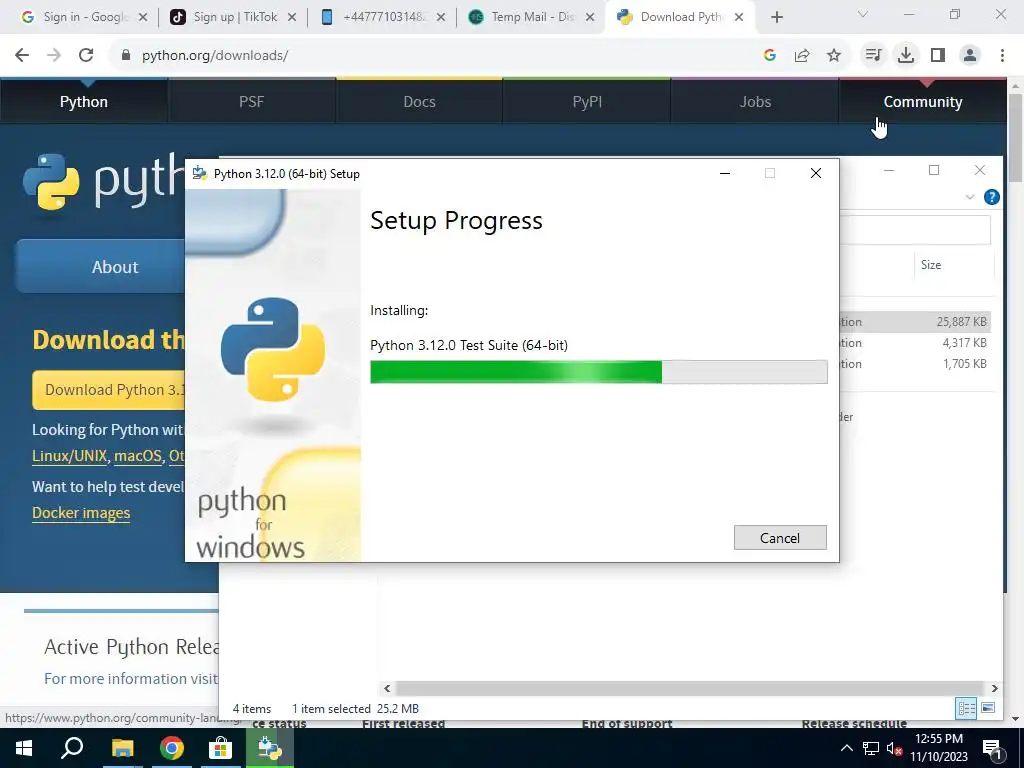Select the 4,317 KB file row
The width and height of the screenshot is (1024, 768).
[x=914, y=343]
